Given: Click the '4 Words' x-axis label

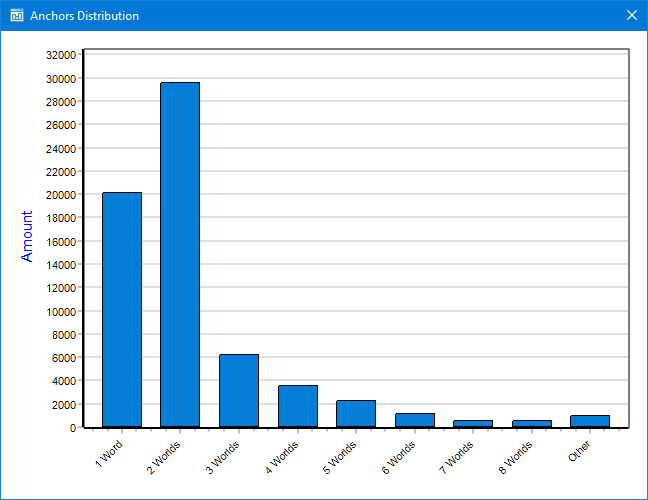Looking at the screenshot, I should click(281, 455).
